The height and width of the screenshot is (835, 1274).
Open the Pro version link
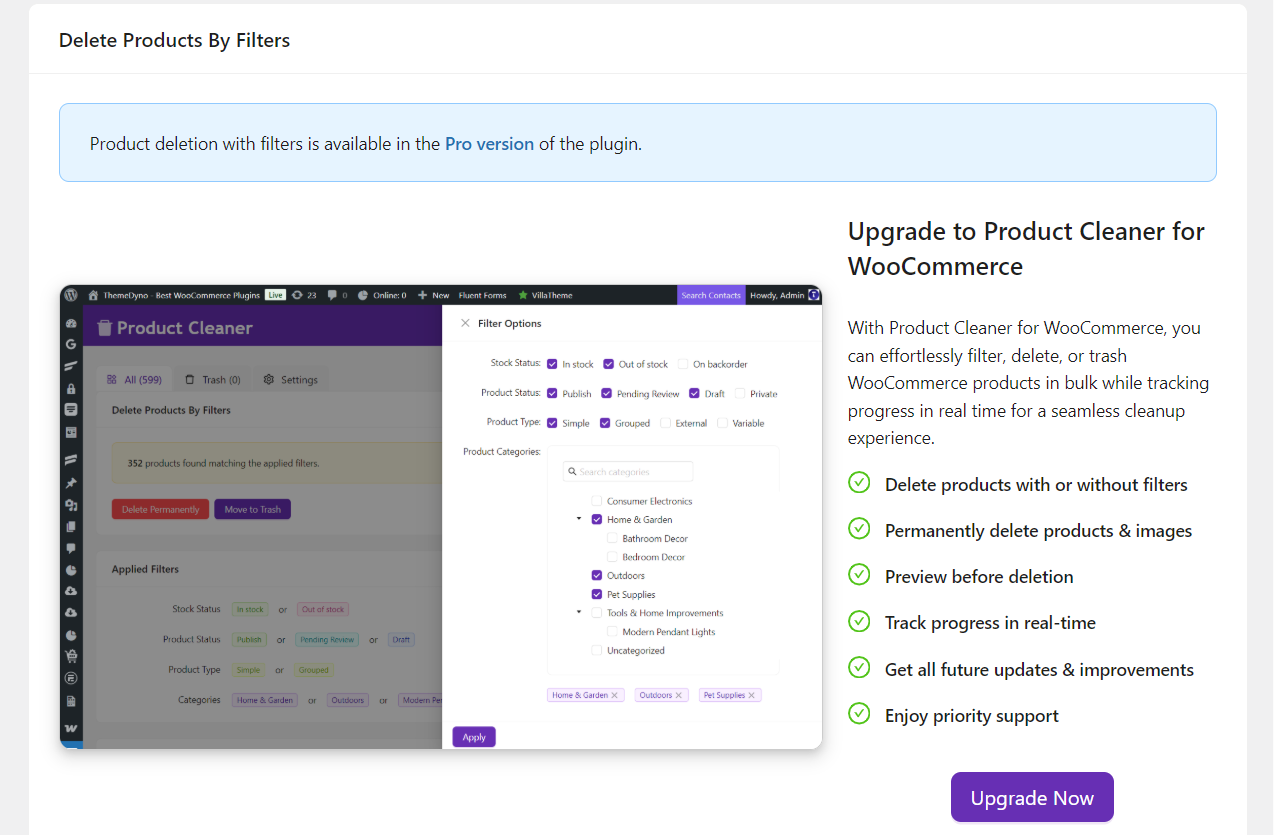pos(489,143)
